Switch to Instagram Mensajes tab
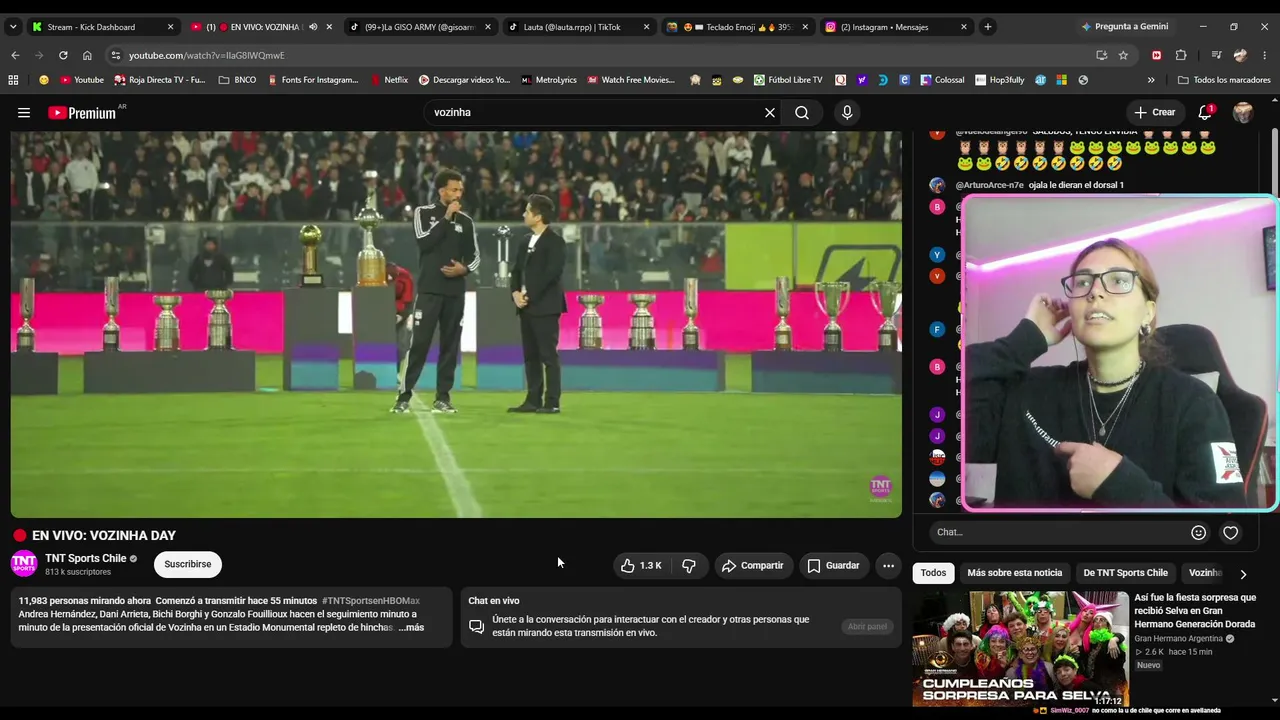Viewport: 1280px width, 720px height. pos(895,27)
